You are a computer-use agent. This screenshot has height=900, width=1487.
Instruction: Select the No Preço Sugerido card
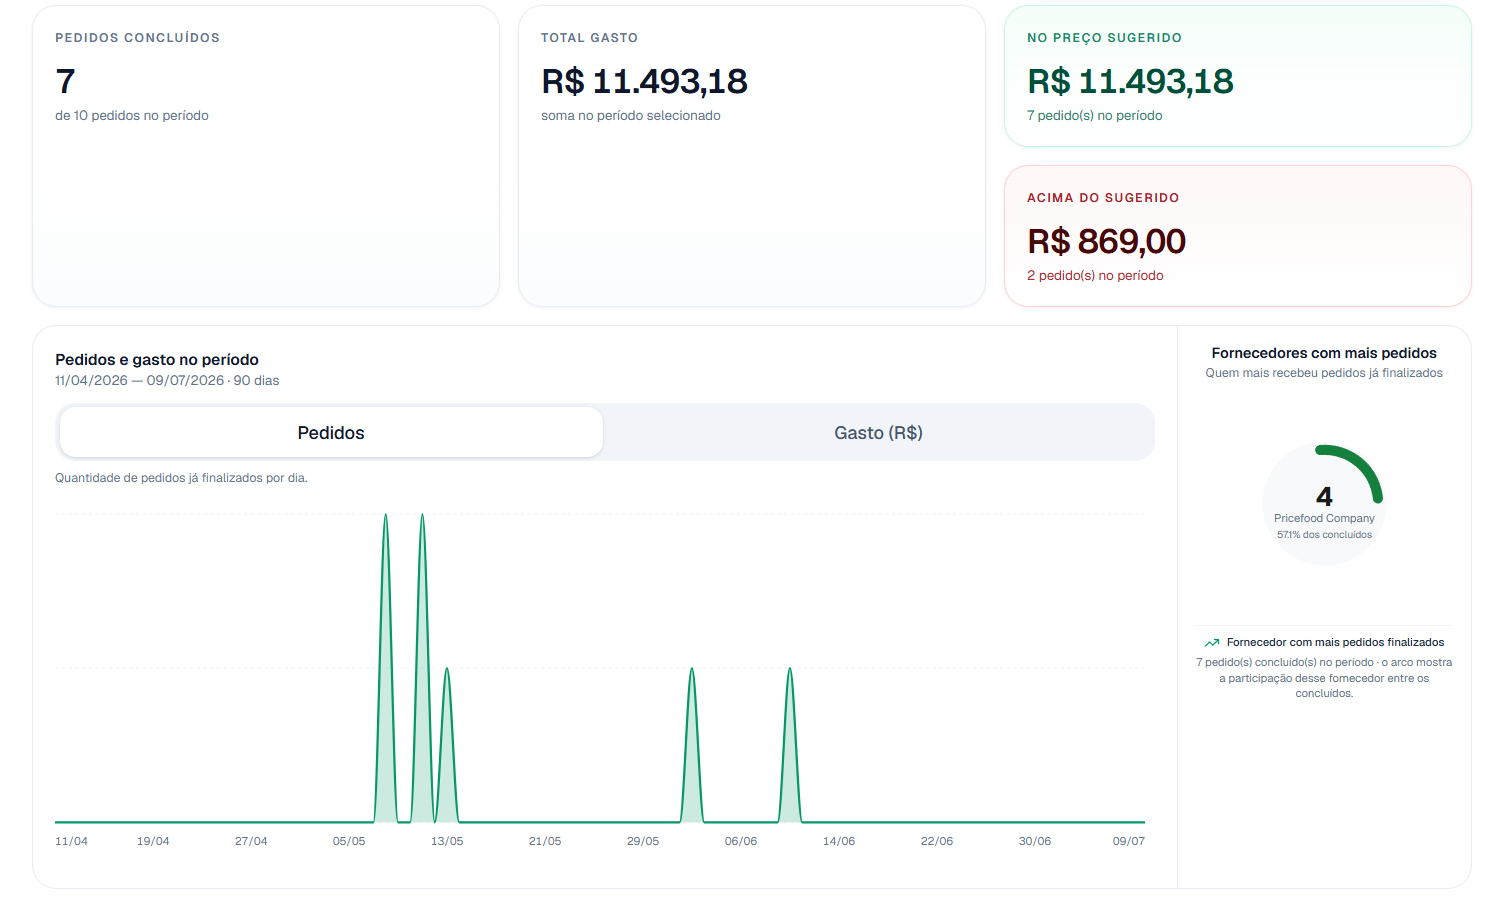(x=1238, y=76)
